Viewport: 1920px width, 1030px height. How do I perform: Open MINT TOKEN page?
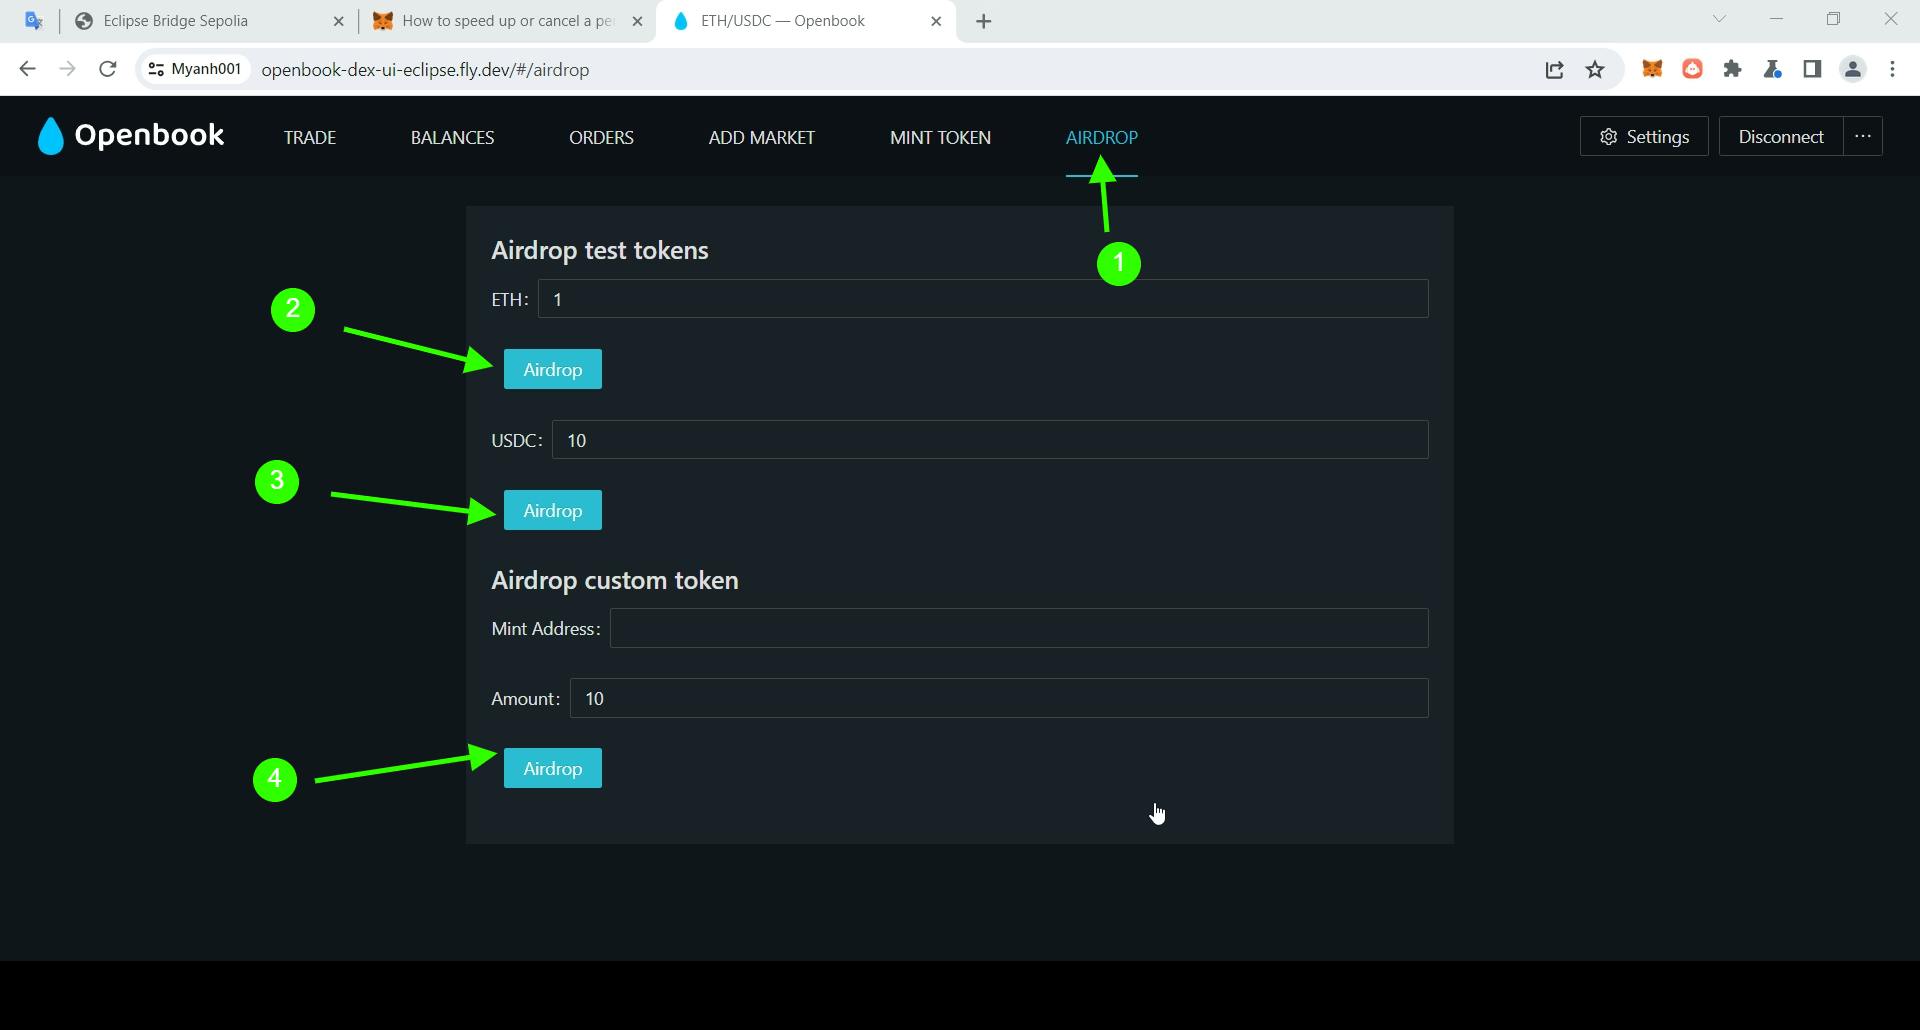(940, 137)
